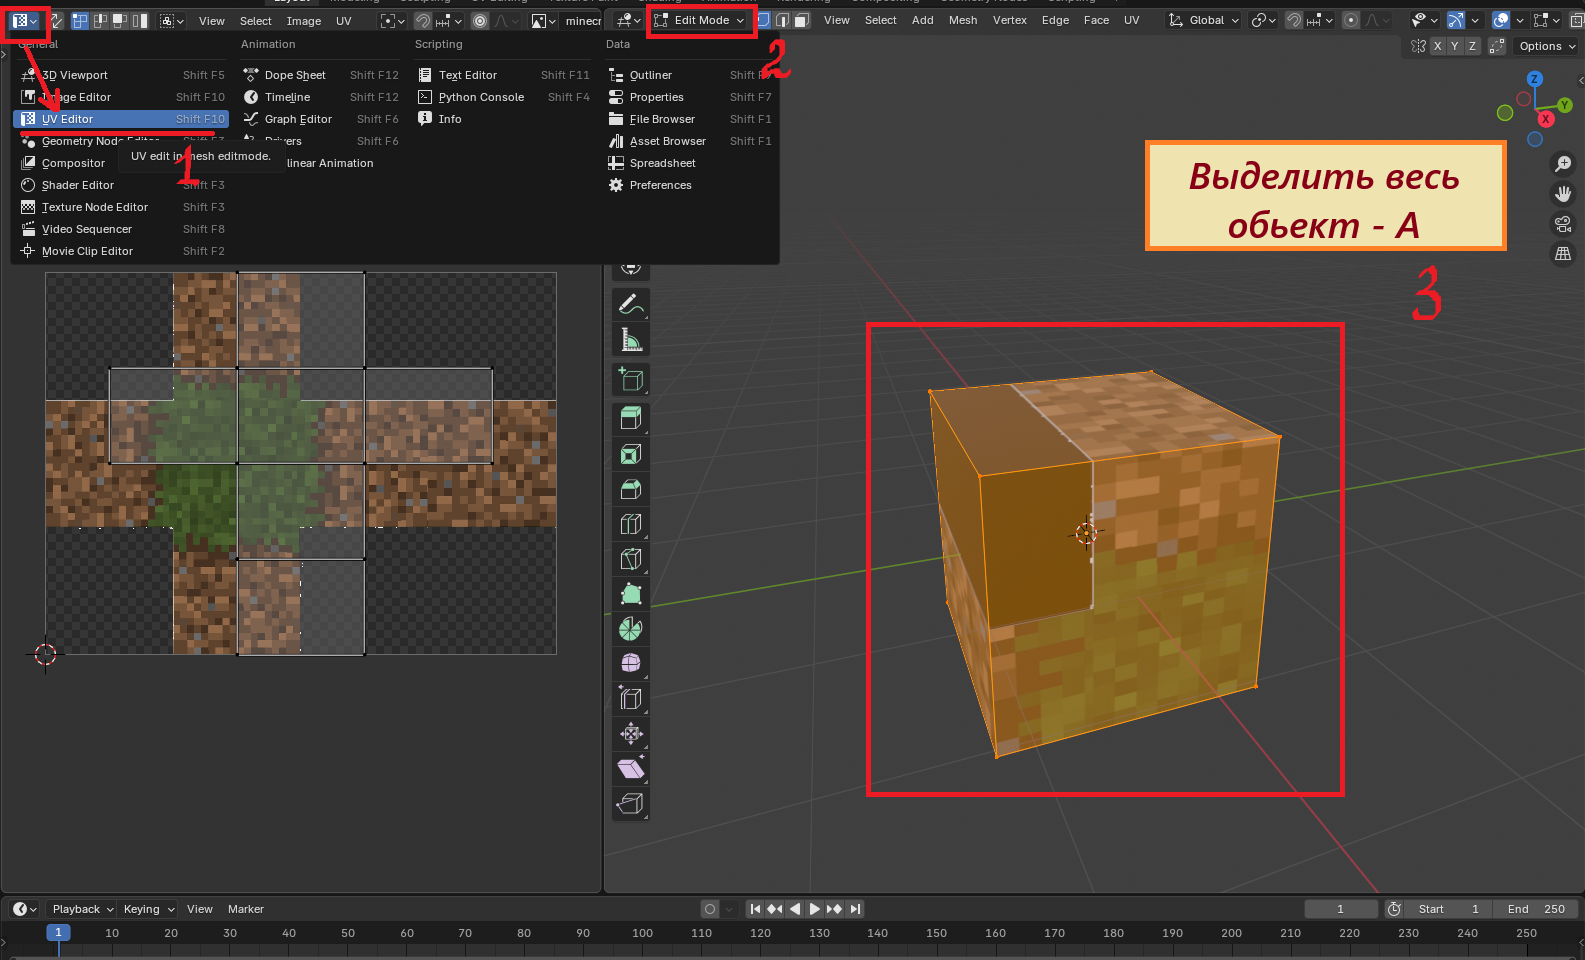Open the Vertex menu

point(1009,20)
